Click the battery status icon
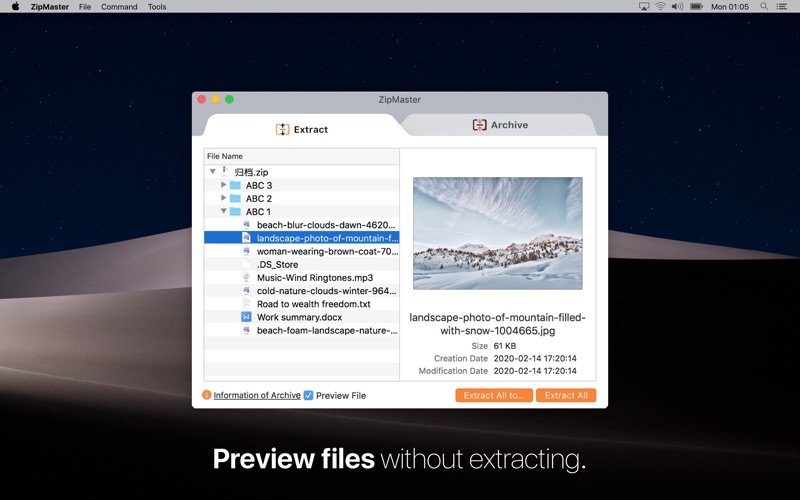Image resolution: width=800 pixels, height=500 pixels. point(696,7)
